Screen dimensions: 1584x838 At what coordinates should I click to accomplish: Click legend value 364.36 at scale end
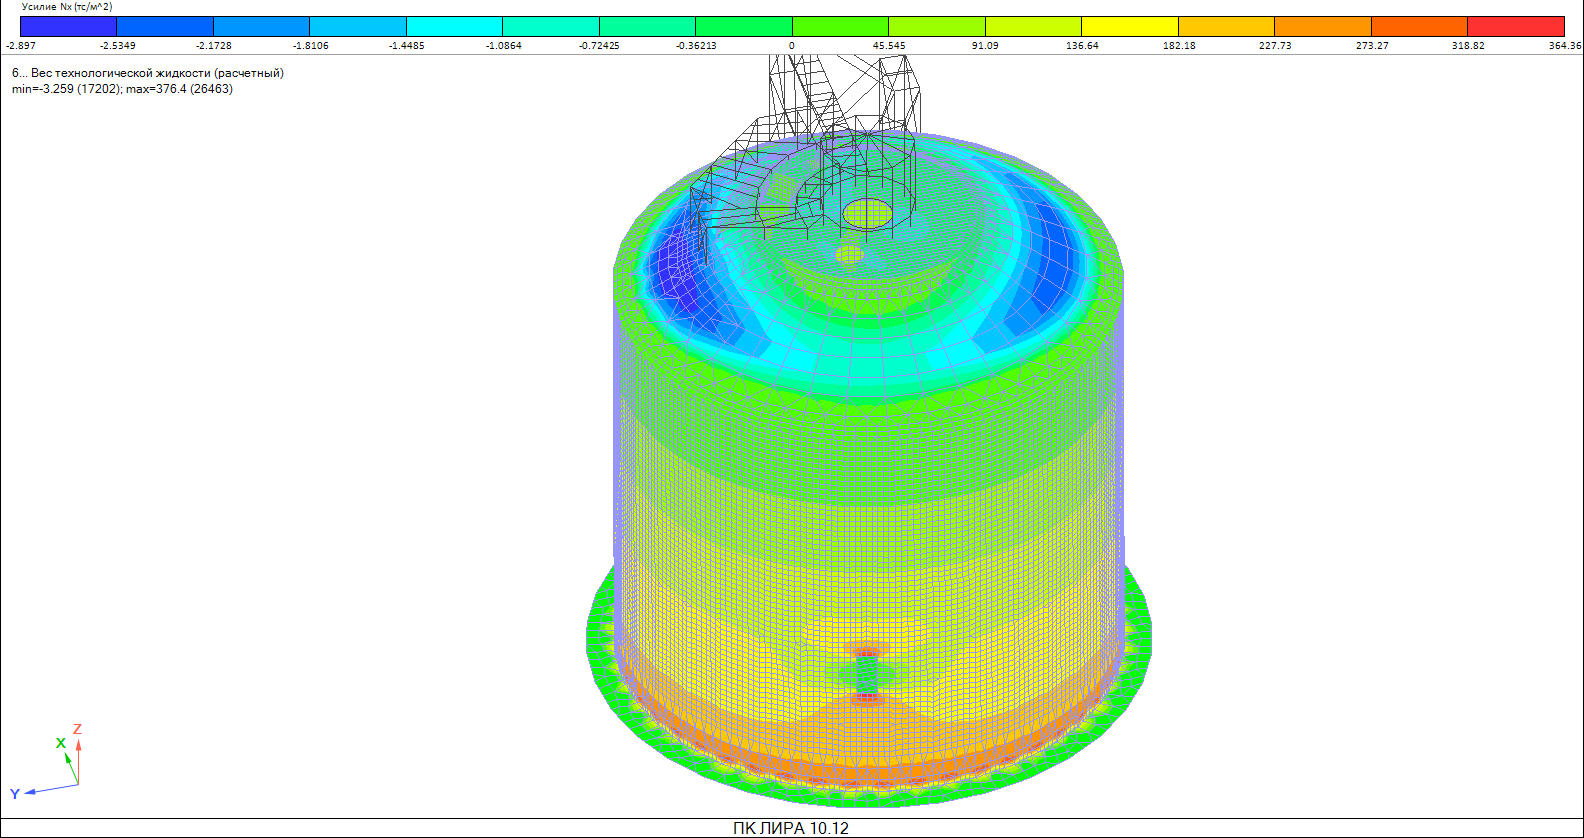pos(1564,46)
